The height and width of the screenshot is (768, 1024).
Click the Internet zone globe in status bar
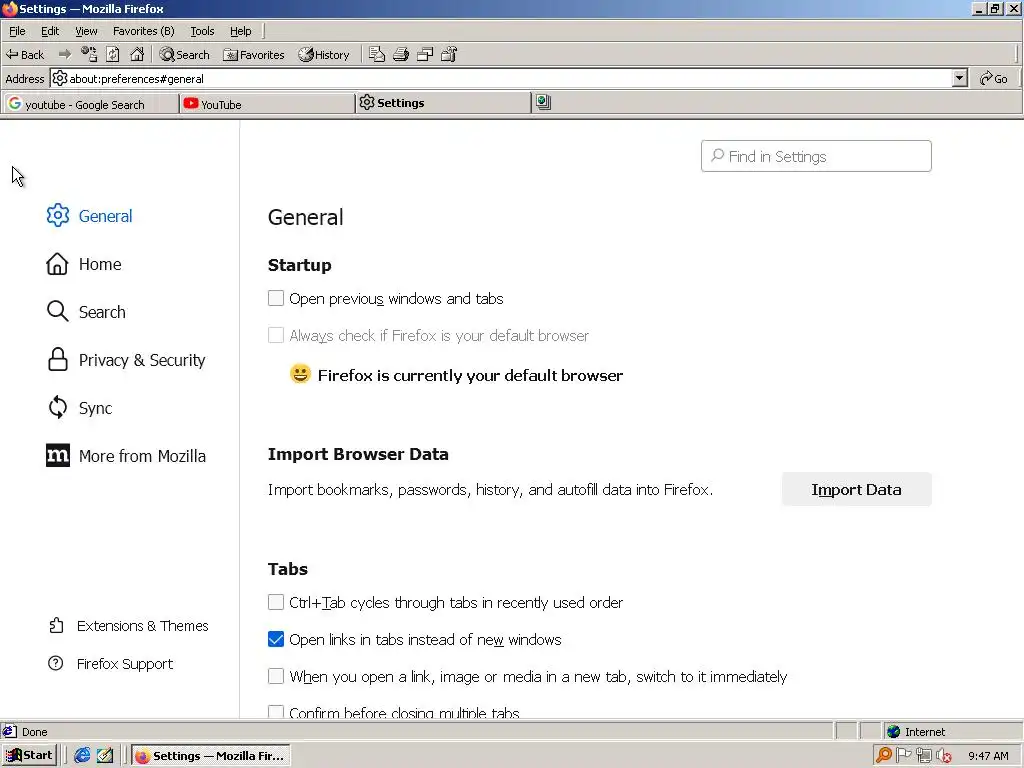[893, 731]
